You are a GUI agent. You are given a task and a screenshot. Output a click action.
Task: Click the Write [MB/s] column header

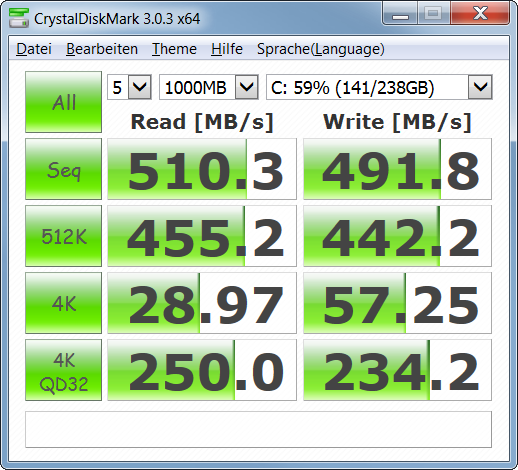397,122
